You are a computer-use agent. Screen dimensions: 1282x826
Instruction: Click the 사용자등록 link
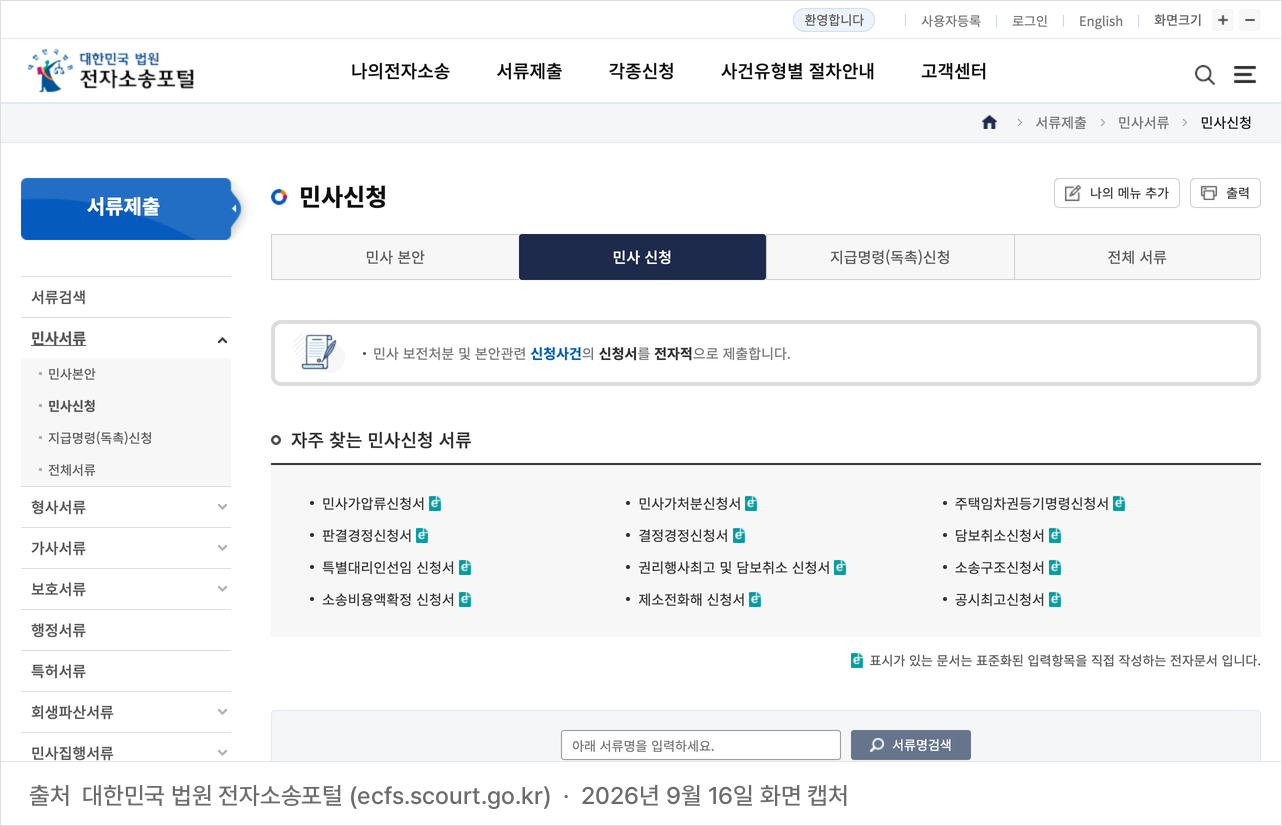coord(951,21)
